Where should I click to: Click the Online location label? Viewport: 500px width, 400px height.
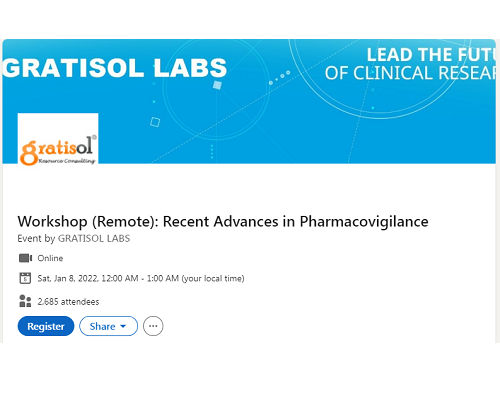coord(50,258)
